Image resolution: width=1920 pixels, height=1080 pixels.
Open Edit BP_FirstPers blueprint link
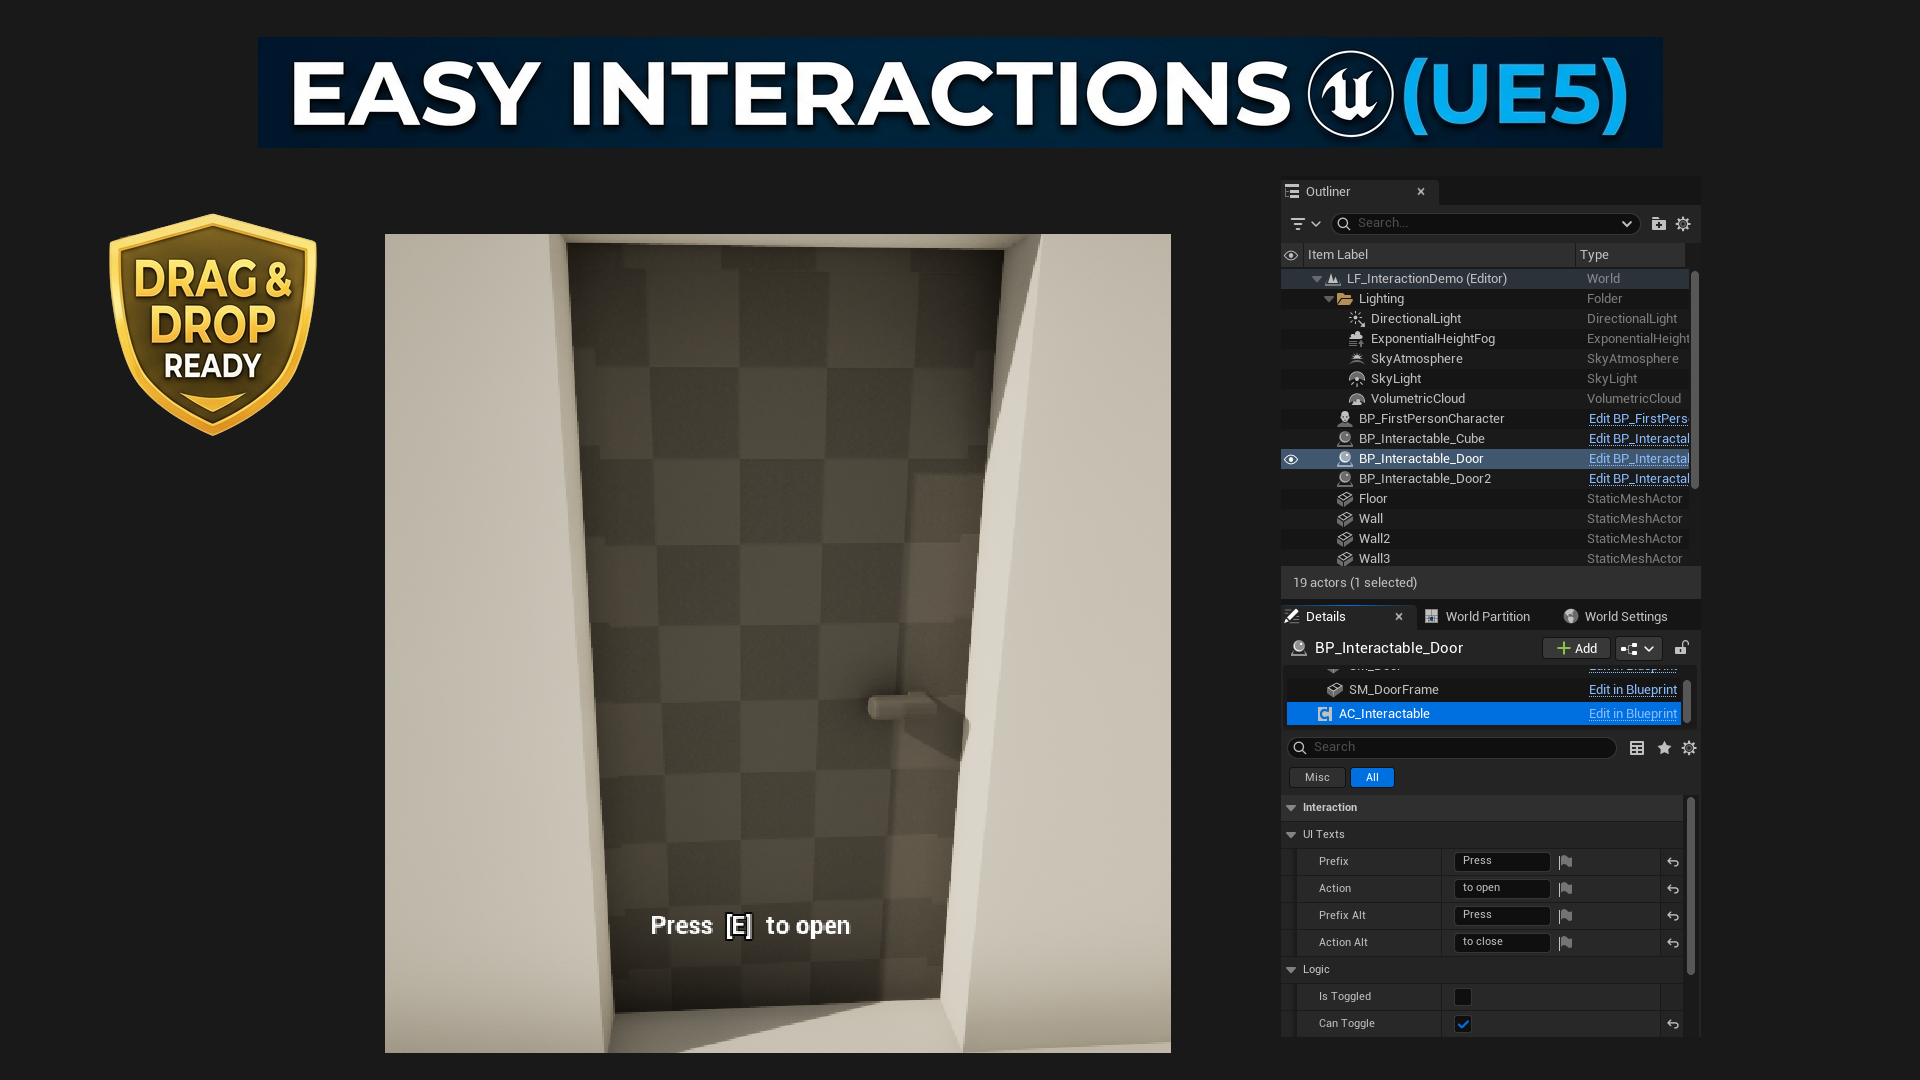pyautogui.click(x=1638, y=419)
